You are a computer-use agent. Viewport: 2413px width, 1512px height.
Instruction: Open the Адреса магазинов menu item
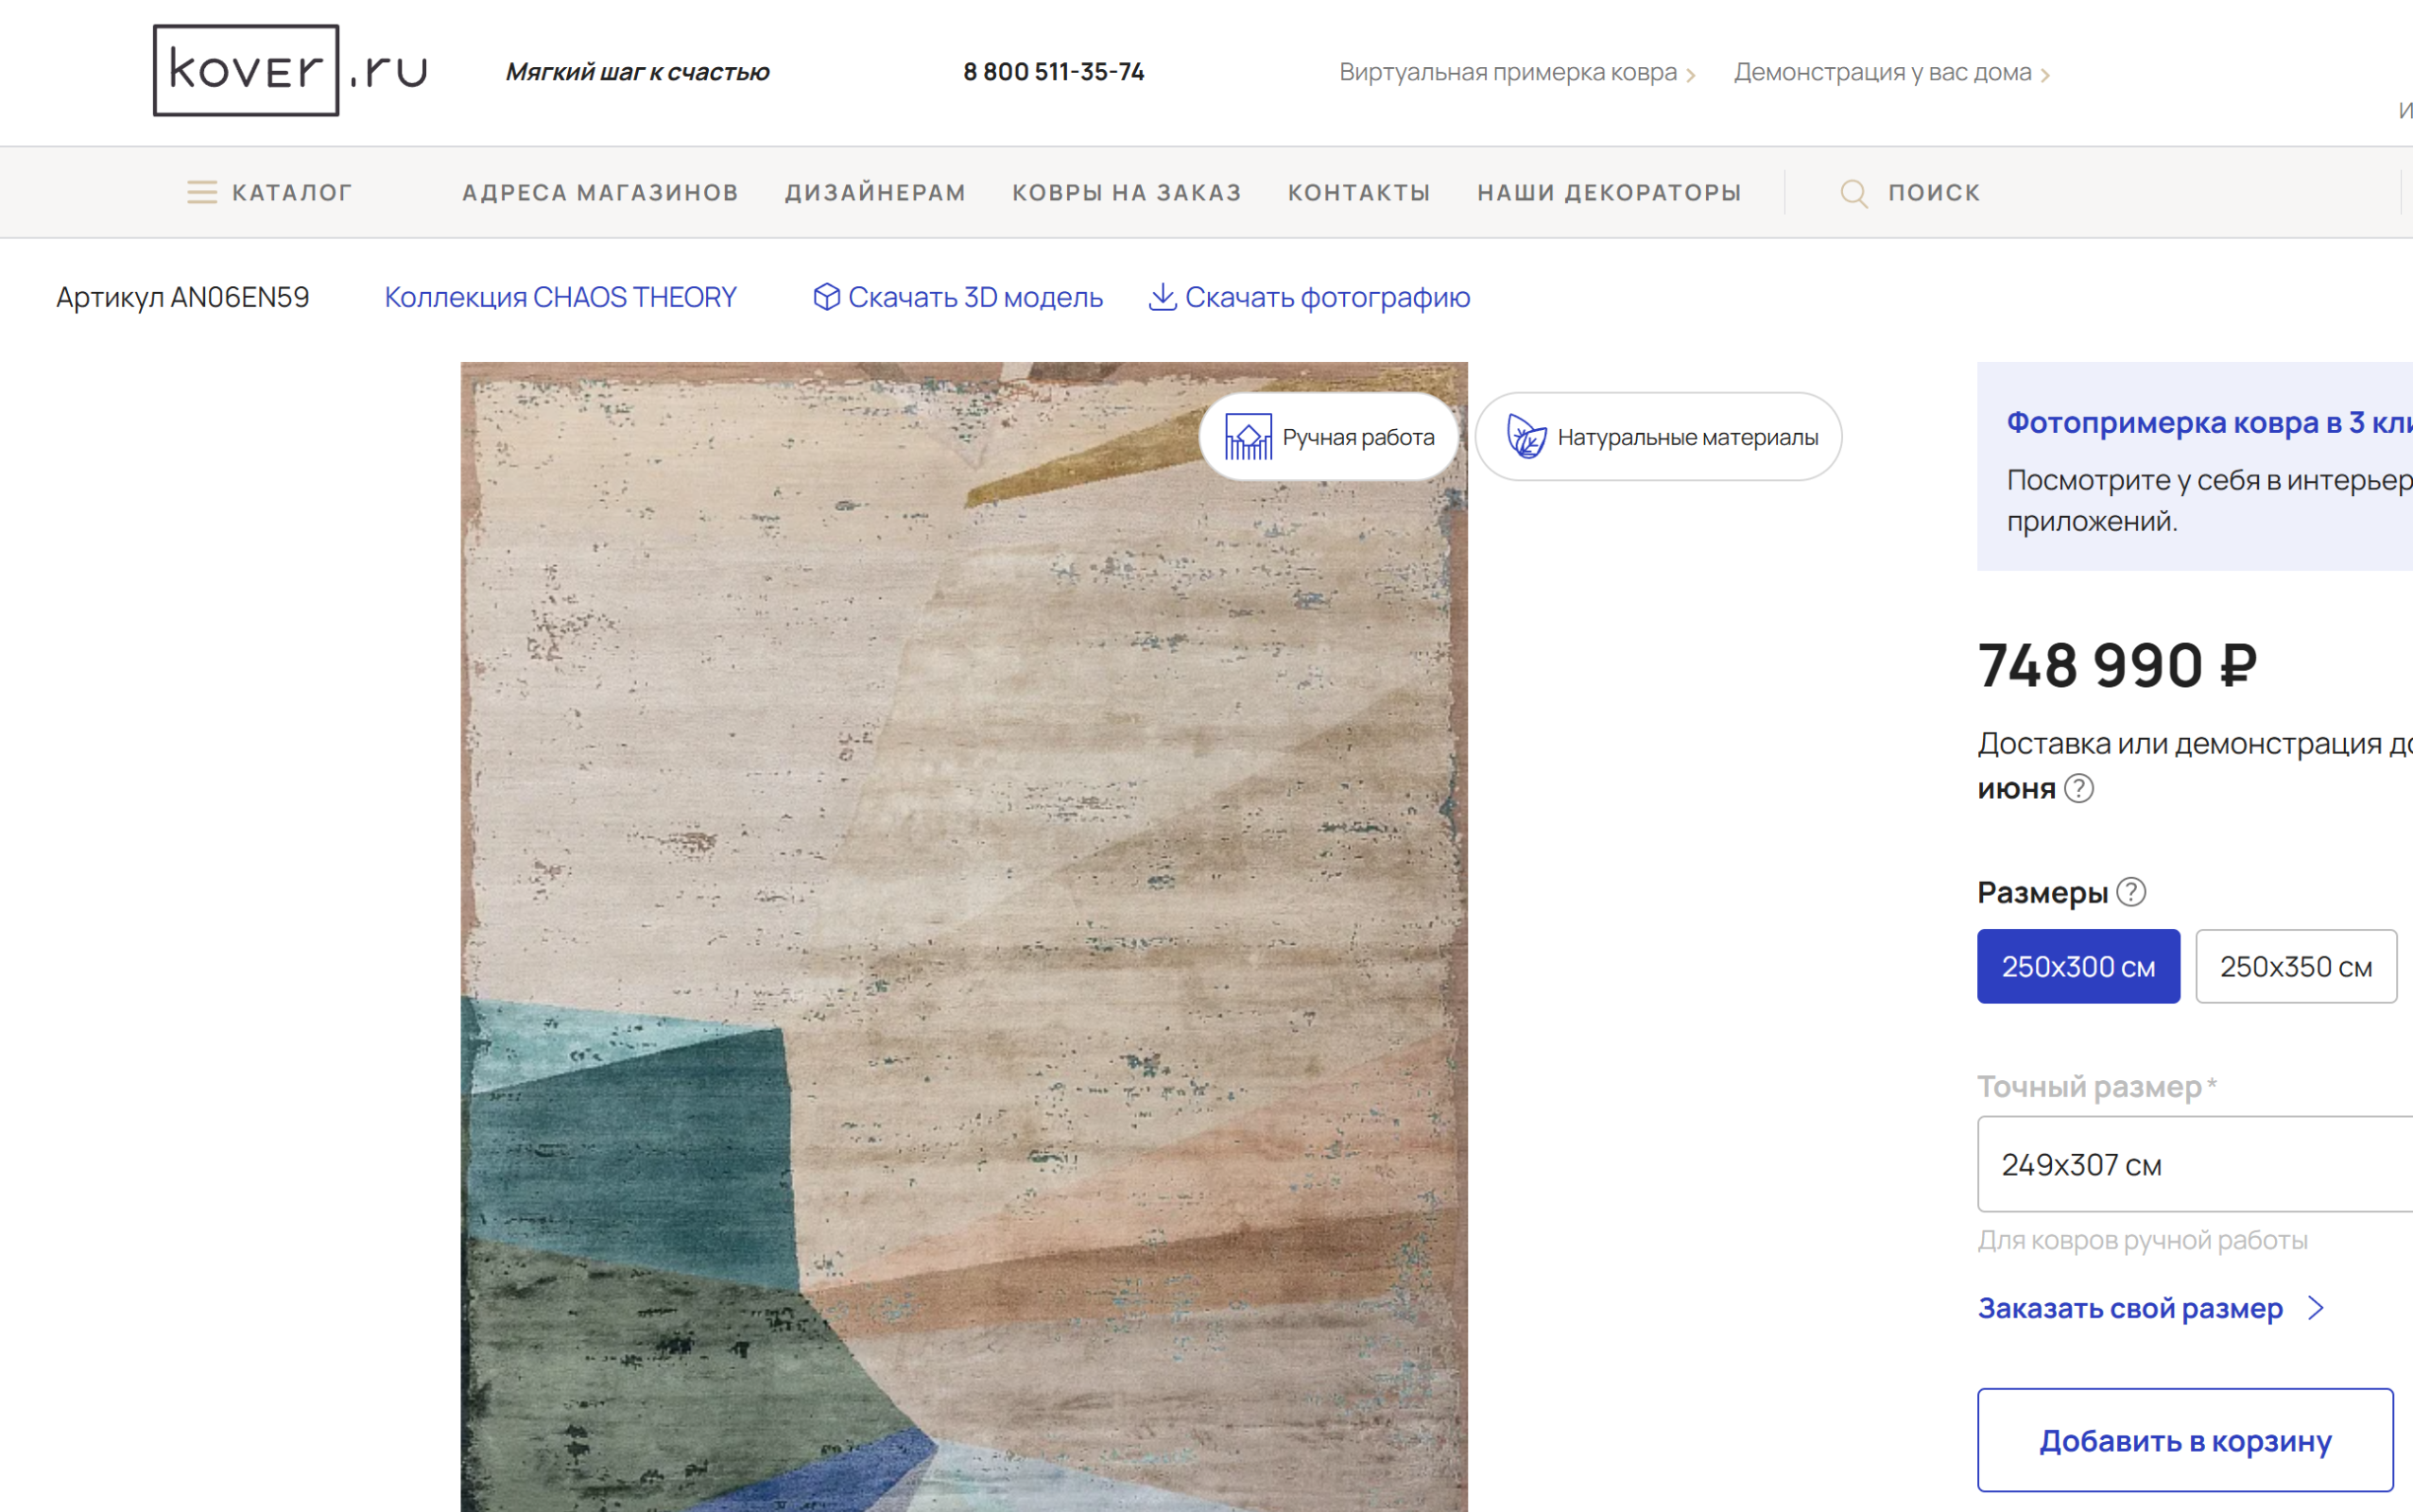click(600, 192)
